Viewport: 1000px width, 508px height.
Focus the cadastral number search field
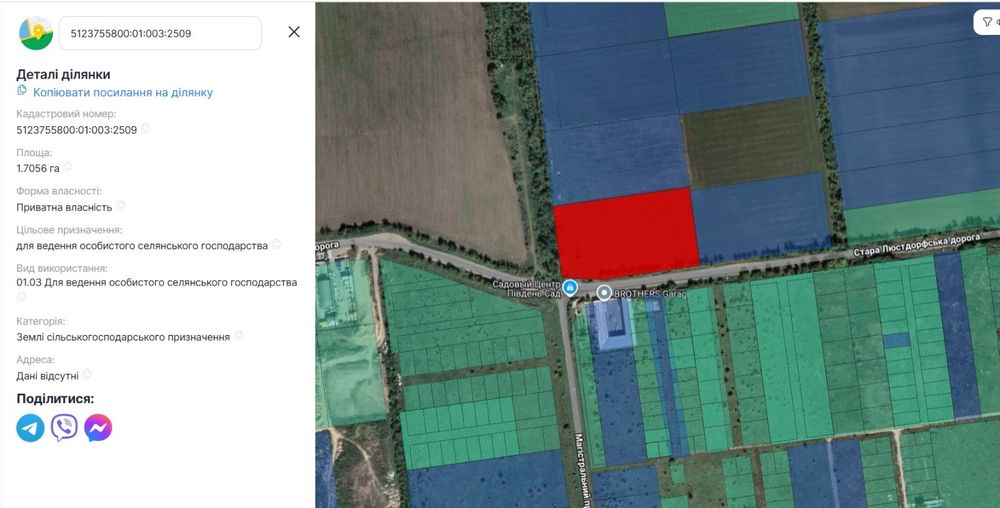[x=160, y=33]
